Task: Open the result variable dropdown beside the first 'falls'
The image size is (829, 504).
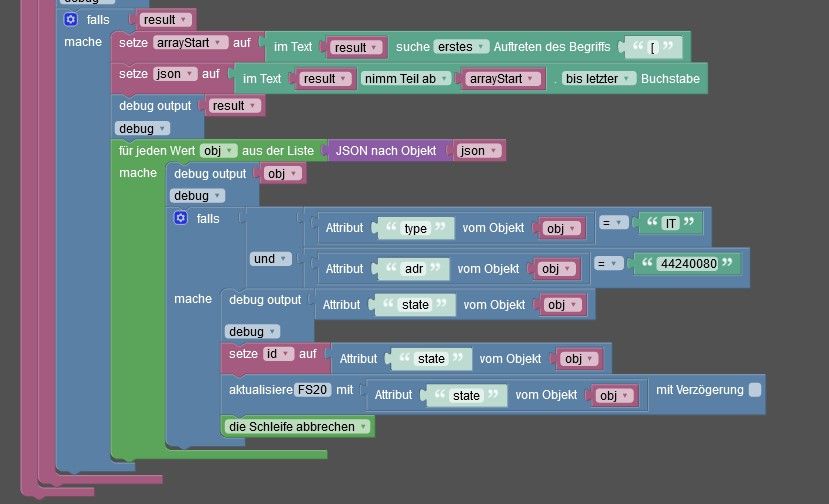Action: tap(165, 20)
